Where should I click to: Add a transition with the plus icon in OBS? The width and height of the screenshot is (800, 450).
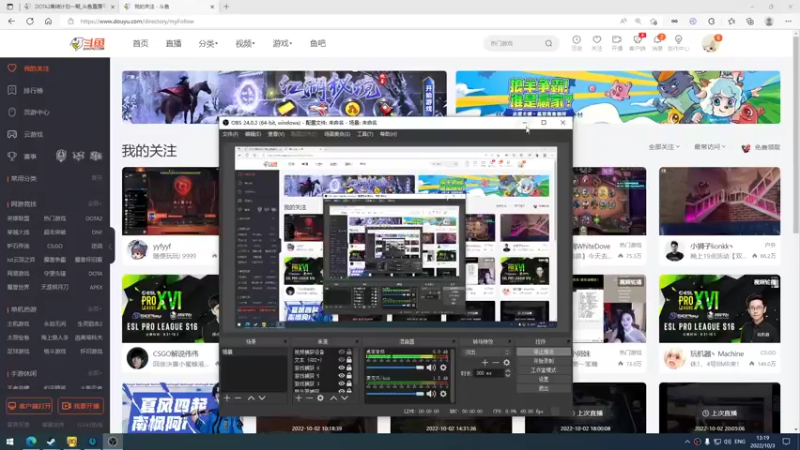click(485, 362)
